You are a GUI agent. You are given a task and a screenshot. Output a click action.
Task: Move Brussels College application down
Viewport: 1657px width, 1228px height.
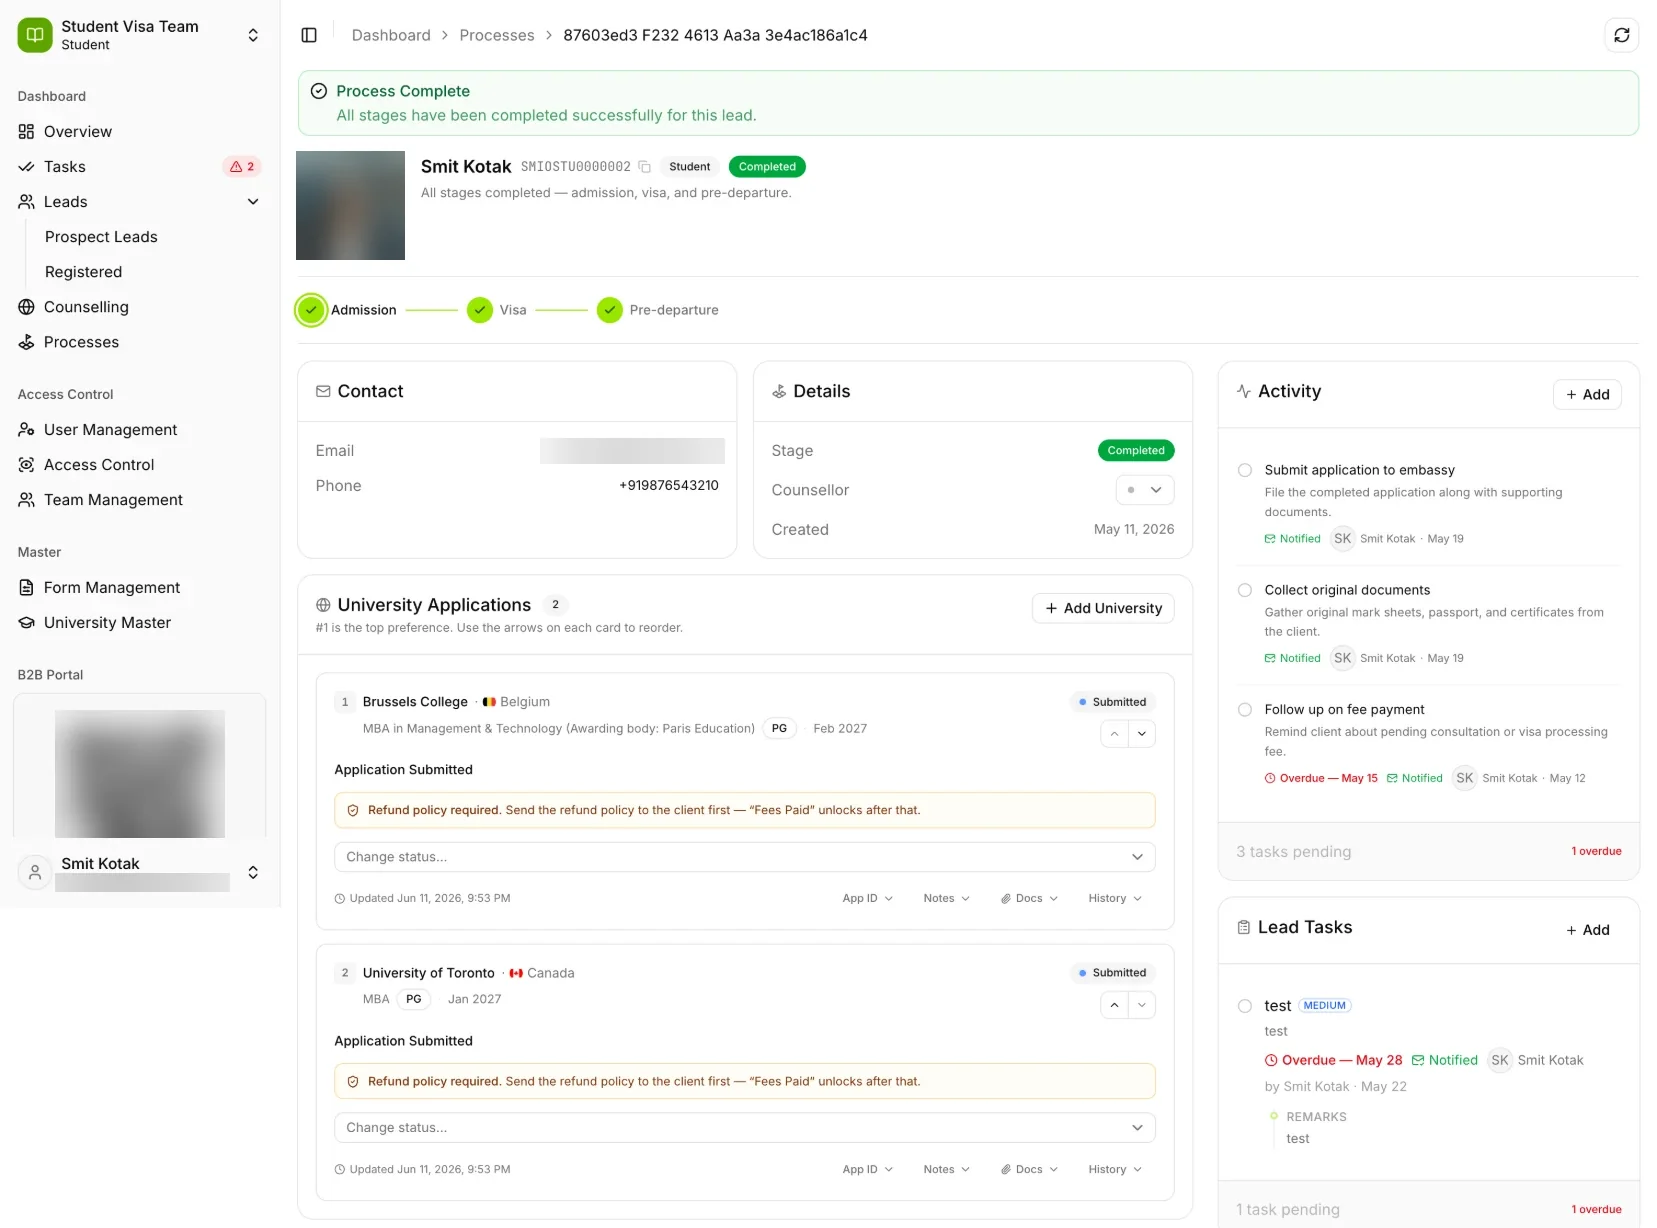[1142, 734]
